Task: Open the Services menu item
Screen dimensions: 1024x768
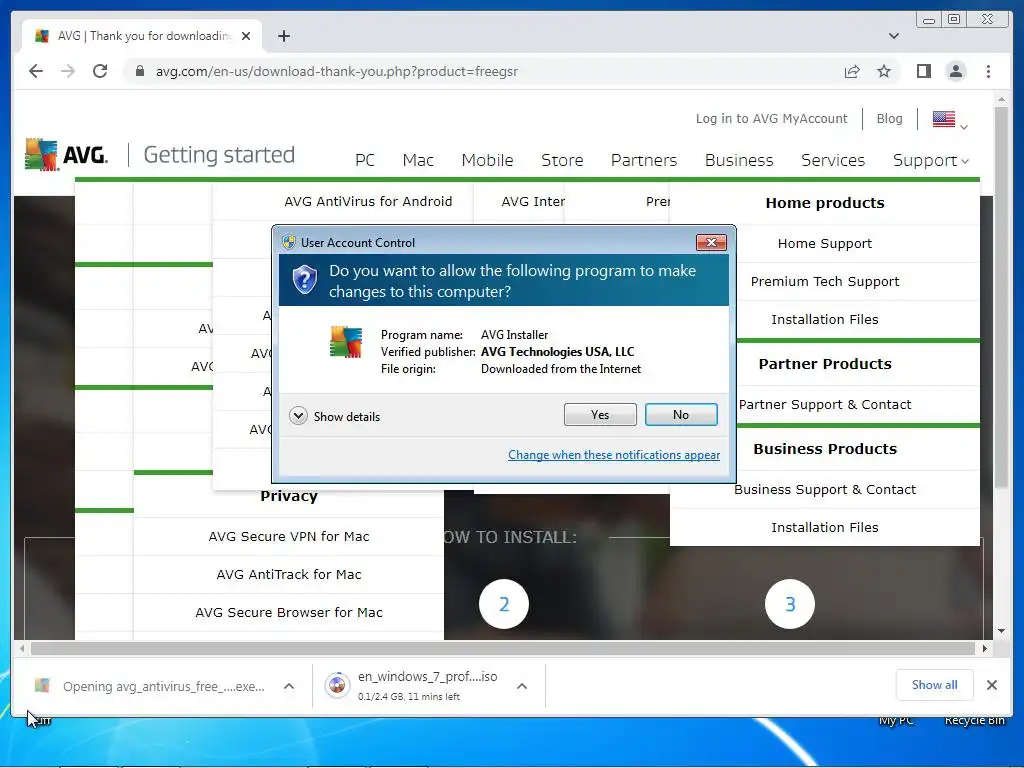Action: [833, 160]
